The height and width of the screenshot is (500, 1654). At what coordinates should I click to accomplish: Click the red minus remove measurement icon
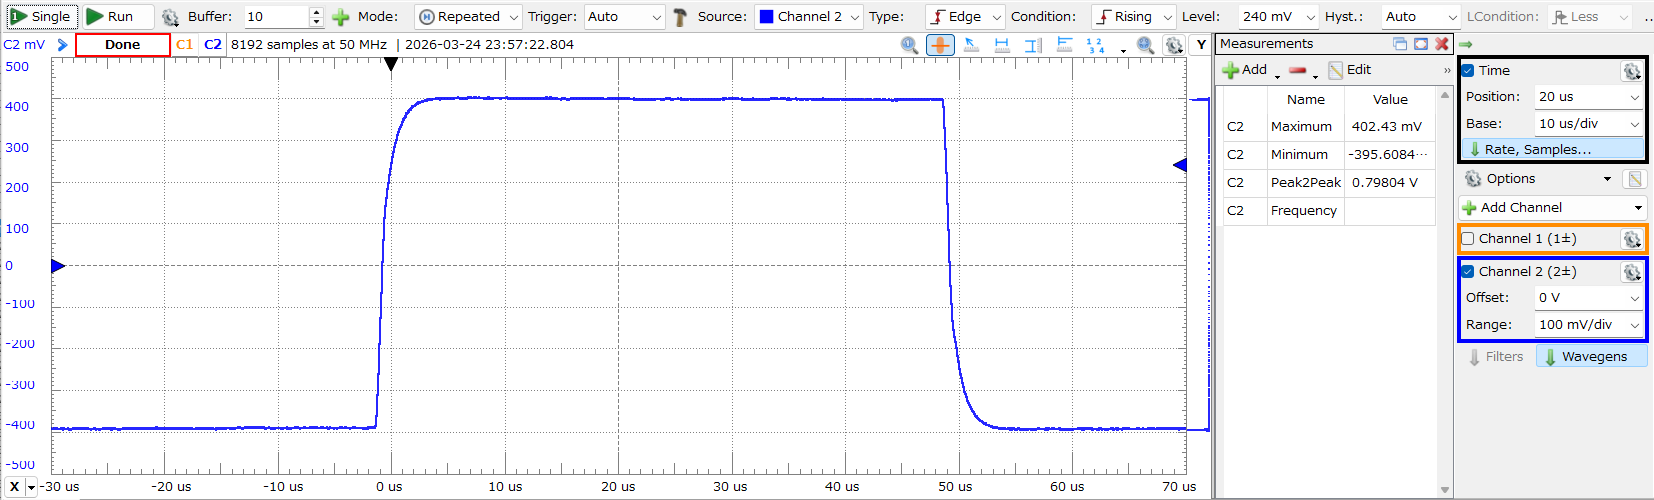[x=1298, y=70]
